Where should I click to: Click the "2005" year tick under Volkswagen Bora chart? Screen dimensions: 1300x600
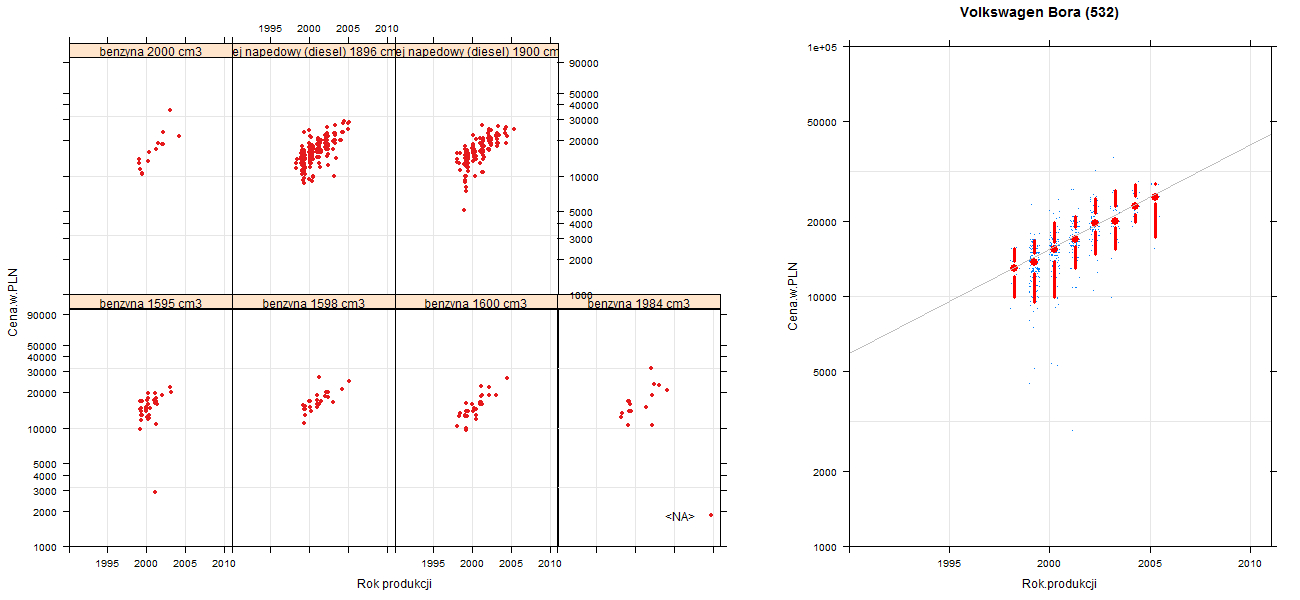1150,564
